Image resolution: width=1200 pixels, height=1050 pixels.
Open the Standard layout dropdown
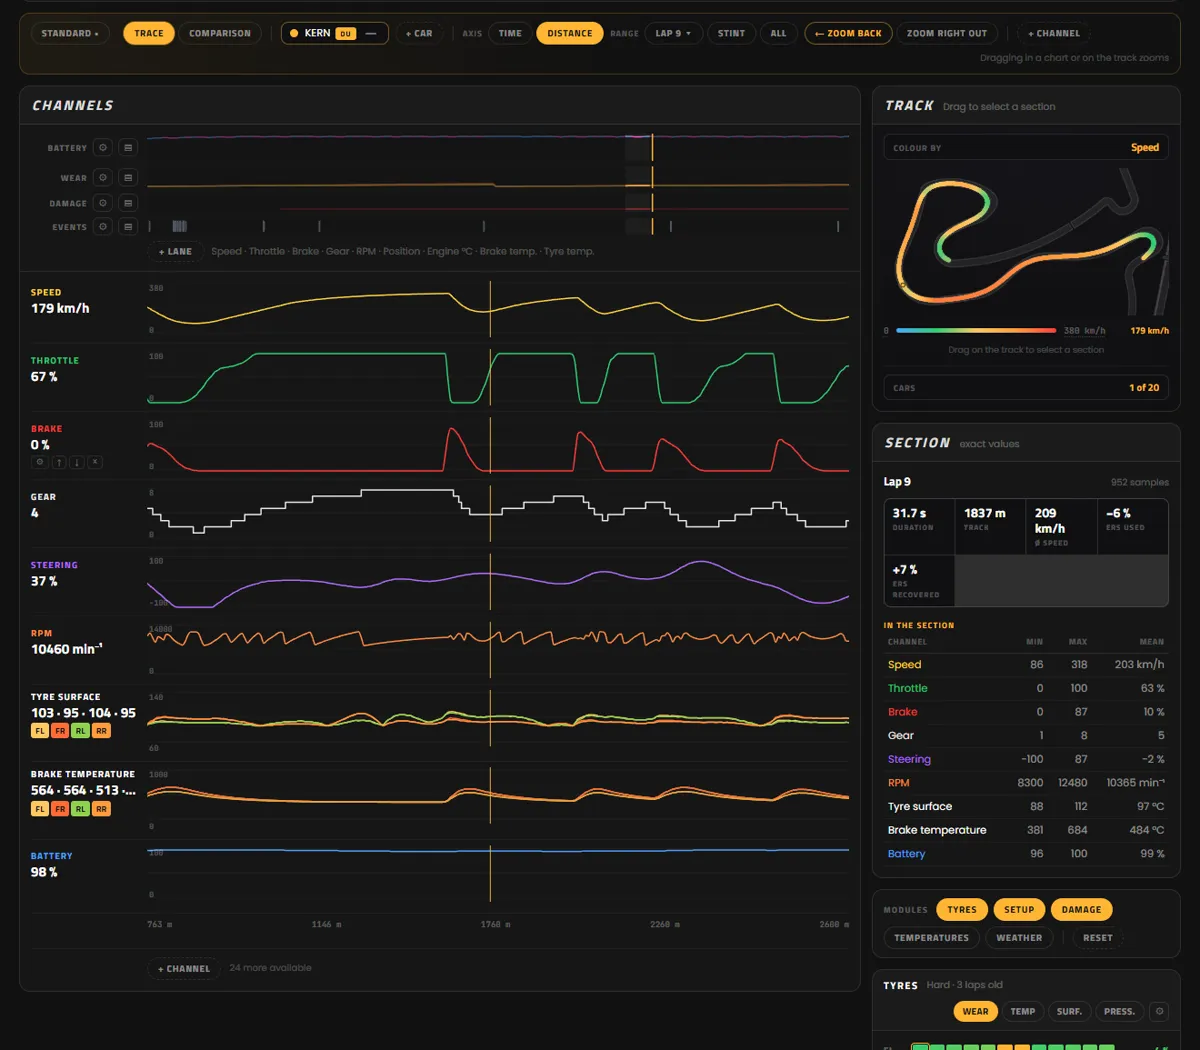coord(70,33)
